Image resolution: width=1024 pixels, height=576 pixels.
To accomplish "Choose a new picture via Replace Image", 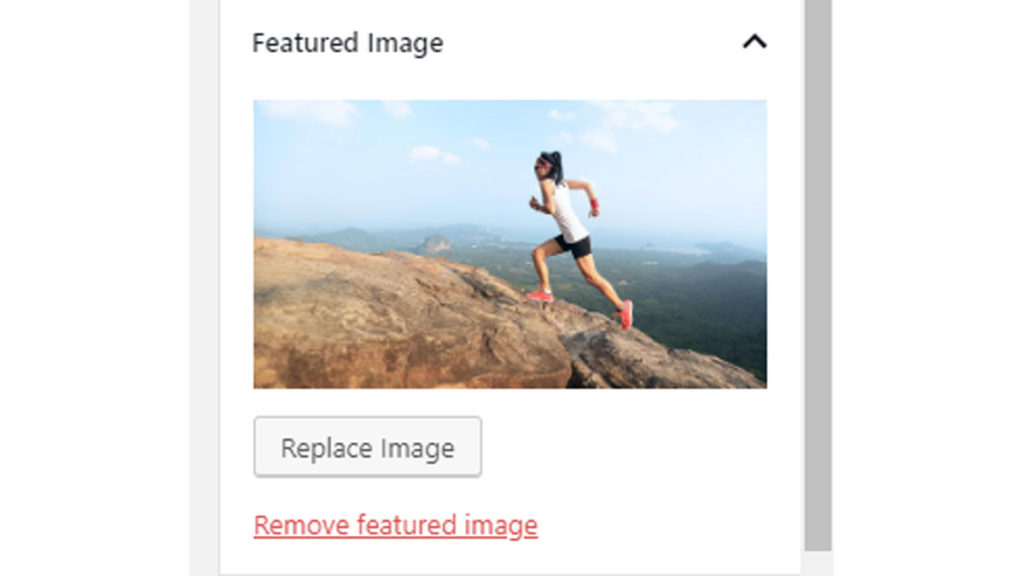I will tap(368, 447).
